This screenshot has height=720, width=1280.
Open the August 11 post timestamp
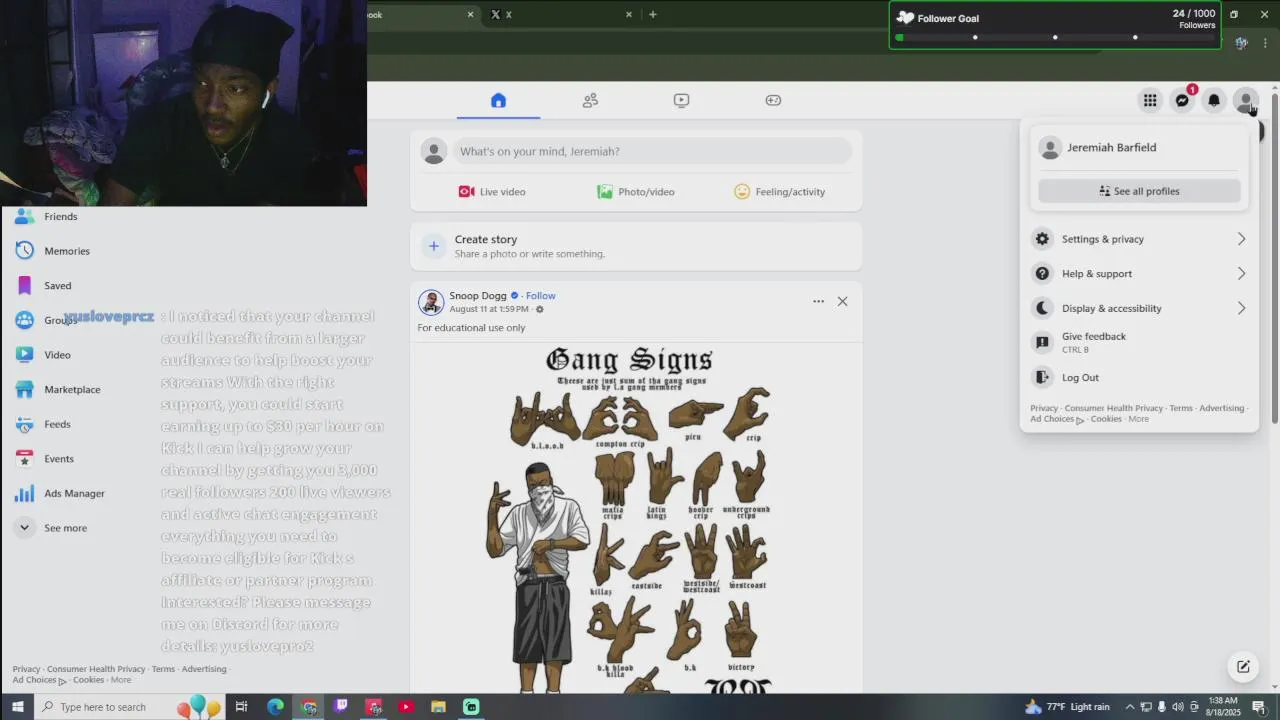489,309
